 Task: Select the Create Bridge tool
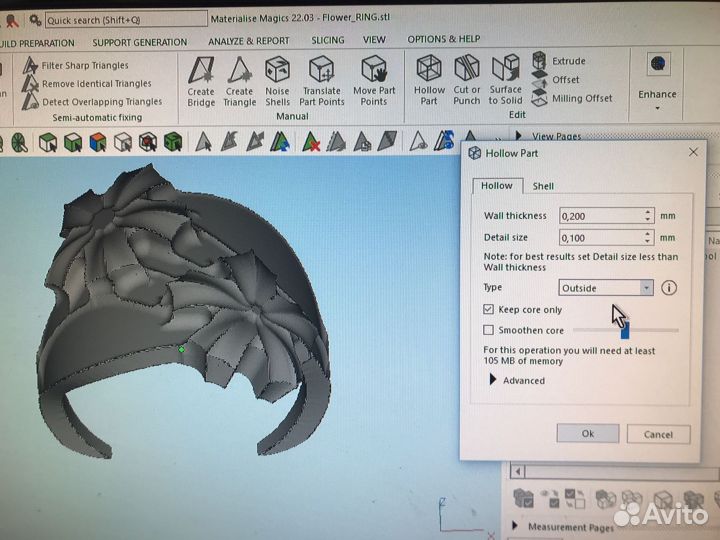(x=201, y=82)
